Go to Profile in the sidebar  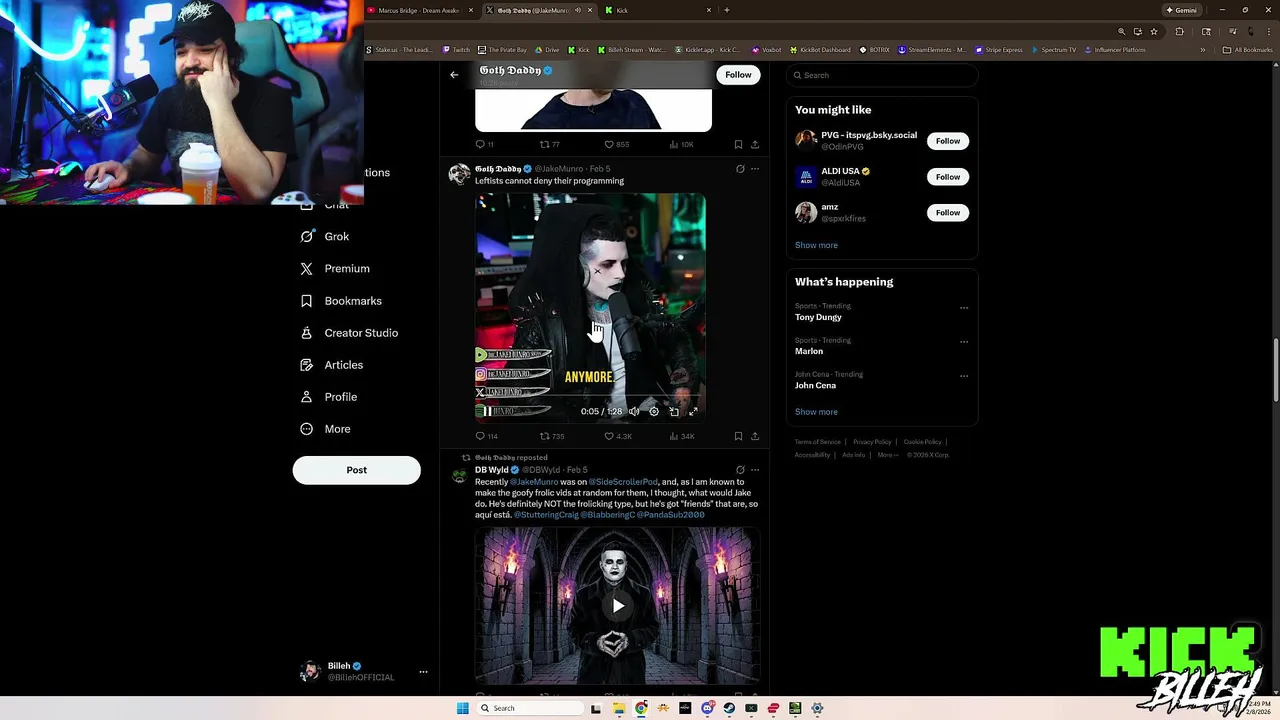329,397
